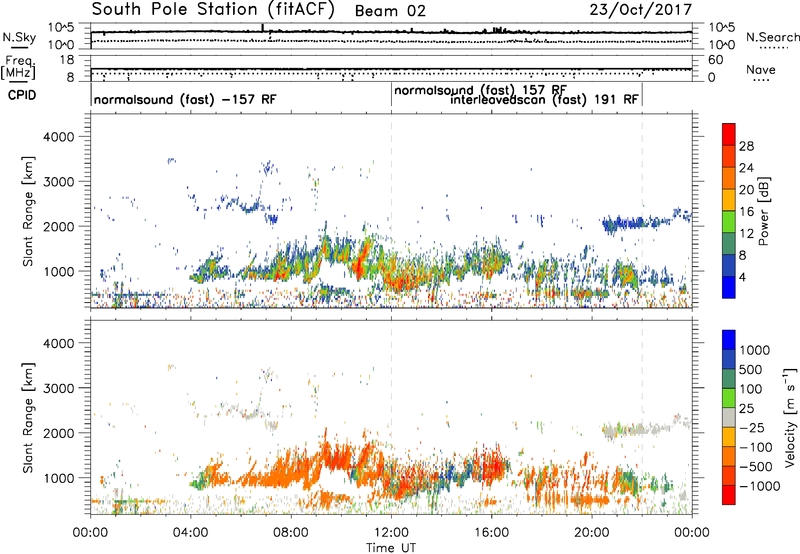Pick the 4–8 dB blue Power swatch
Image resolution: width=800 pixels, height=554 pixels.
click(x=729, y=266)
